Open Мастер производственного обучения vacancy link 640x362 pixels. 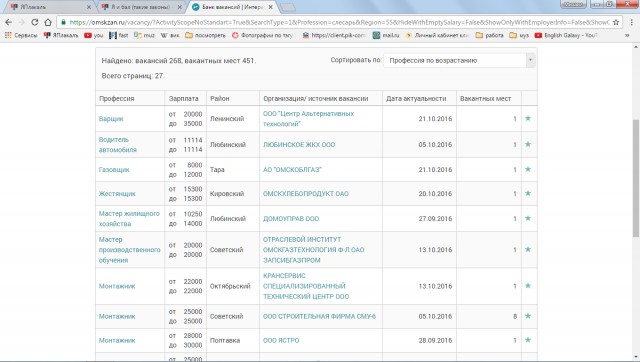coord(129,249)
